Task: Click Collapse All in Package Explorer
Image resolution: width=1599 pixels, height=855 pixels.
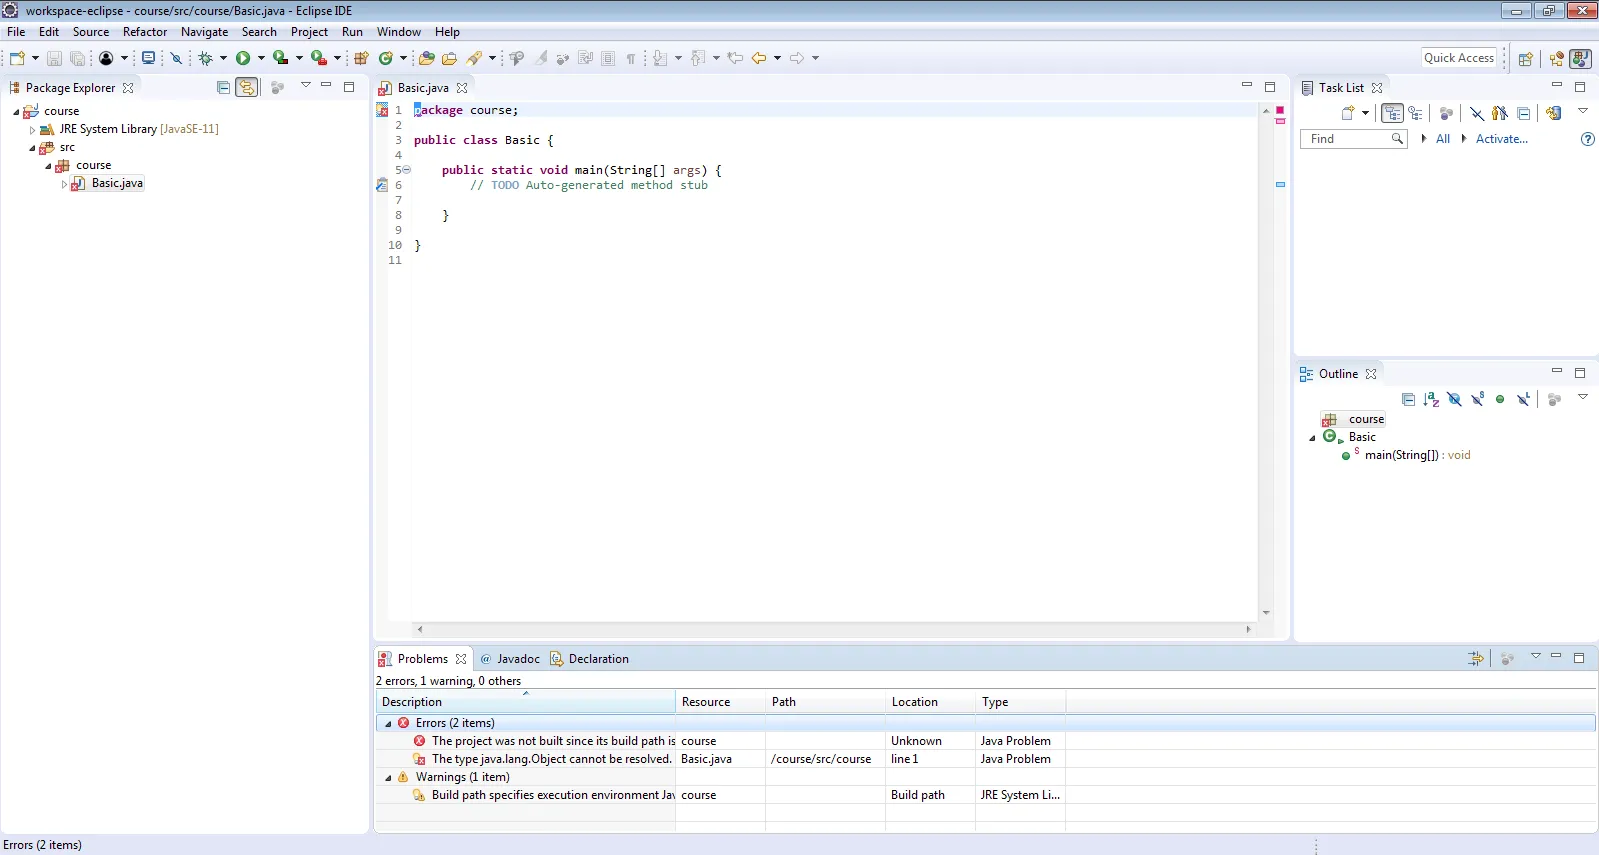Action: [223, 88]
